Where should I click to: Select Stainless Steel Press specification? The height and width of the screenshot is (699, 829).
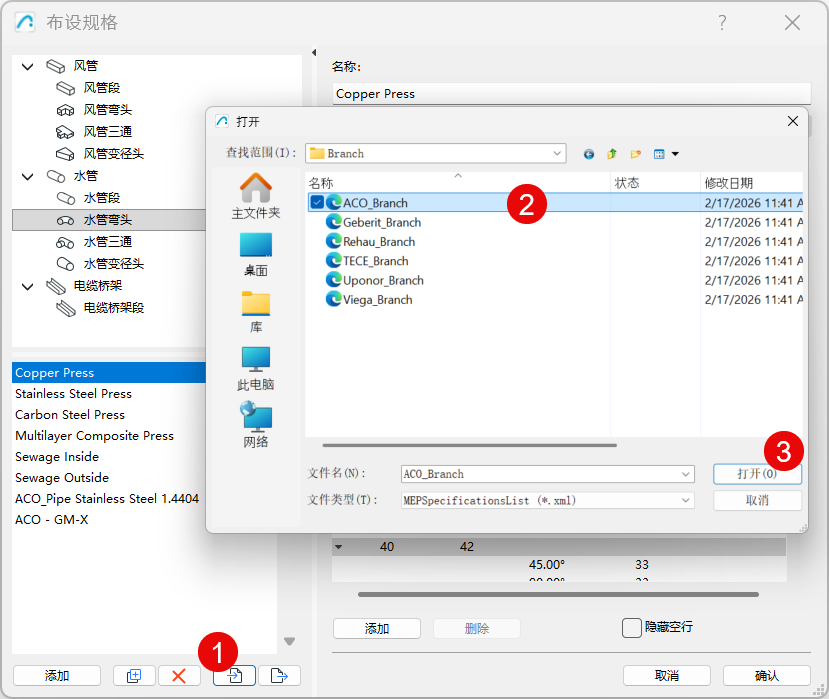pyautogui.click(x=73, y=394)
